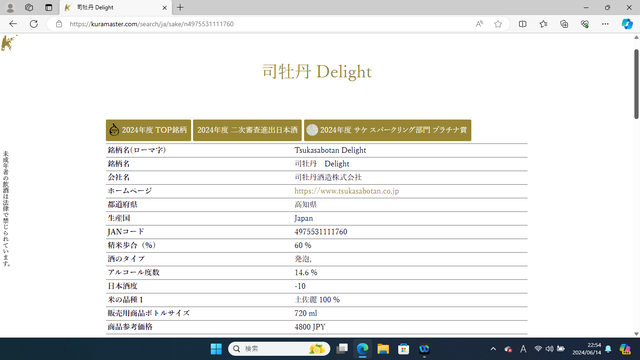Open the network and volume quick settings
The width and height of the screenshot is (640, 360).
549,349
